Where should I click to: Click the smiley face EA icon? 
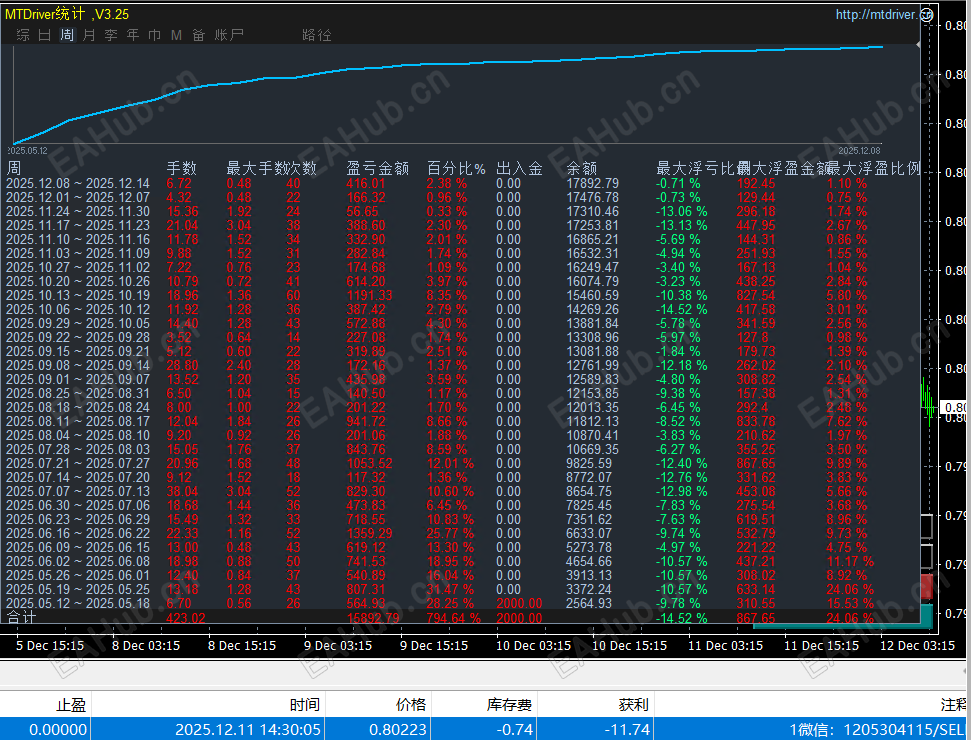point(926,15)
